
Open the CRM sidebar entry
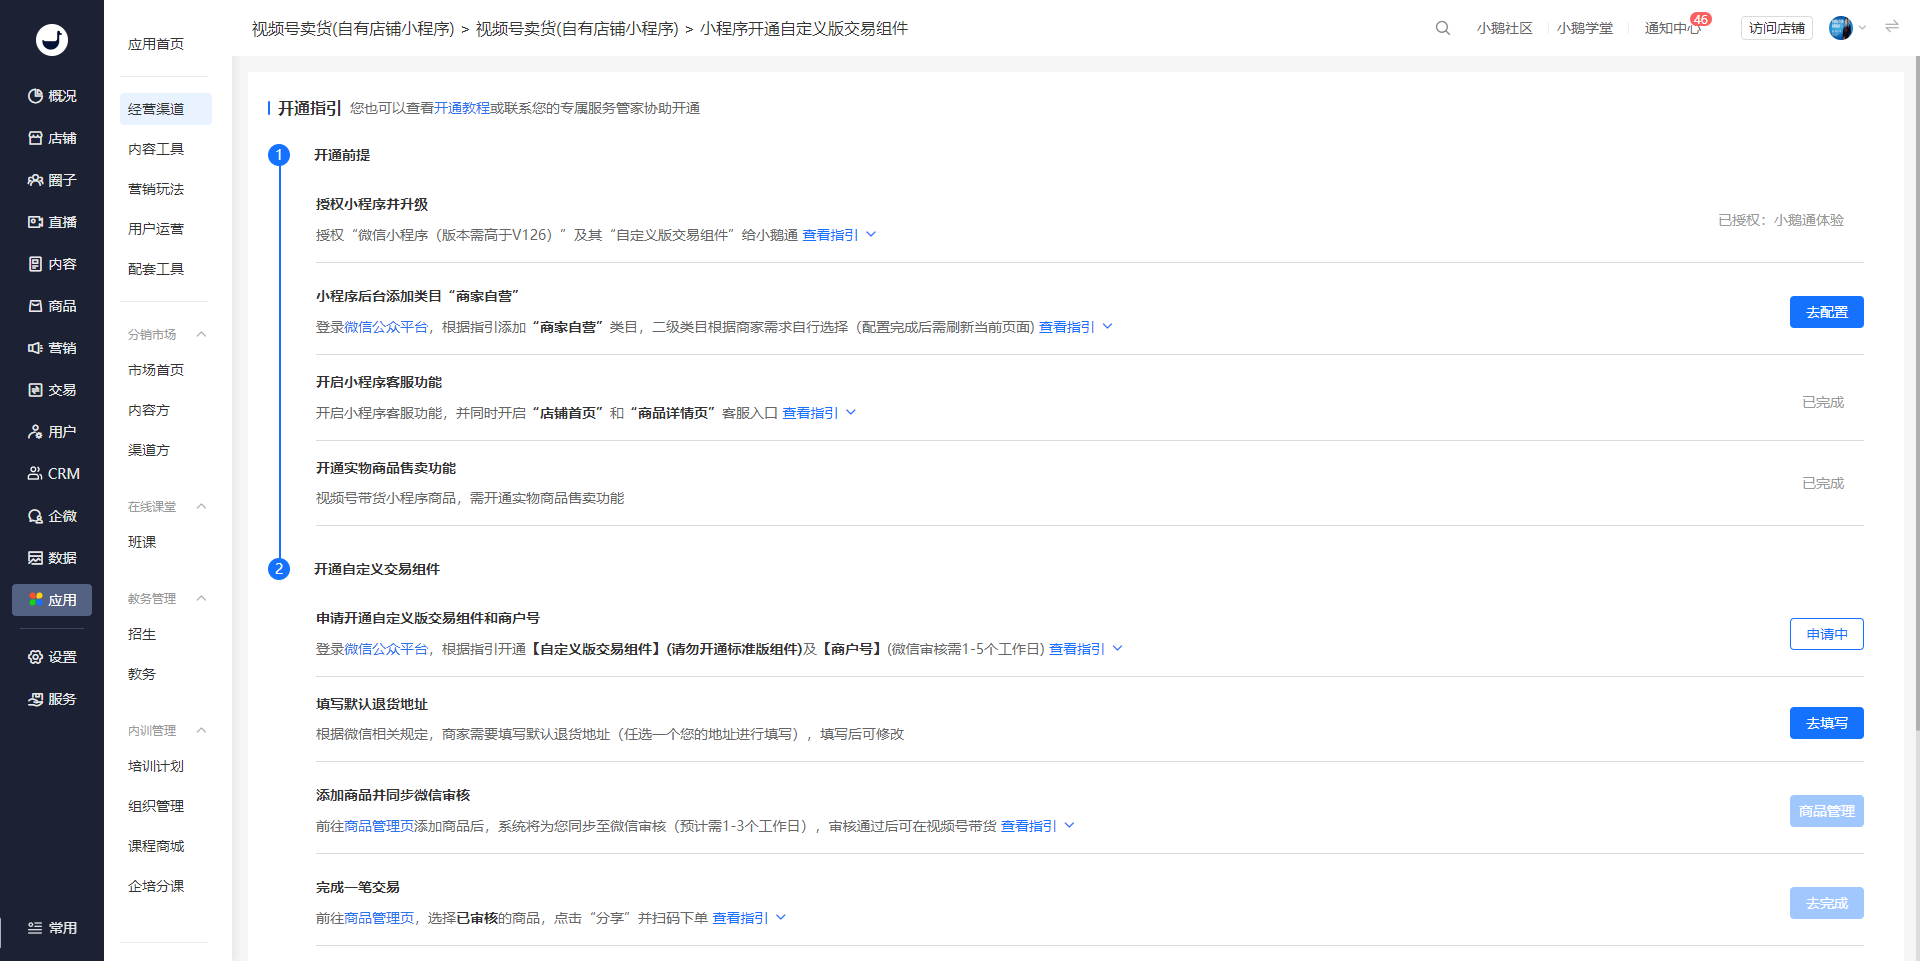click(x=52, y=474)
